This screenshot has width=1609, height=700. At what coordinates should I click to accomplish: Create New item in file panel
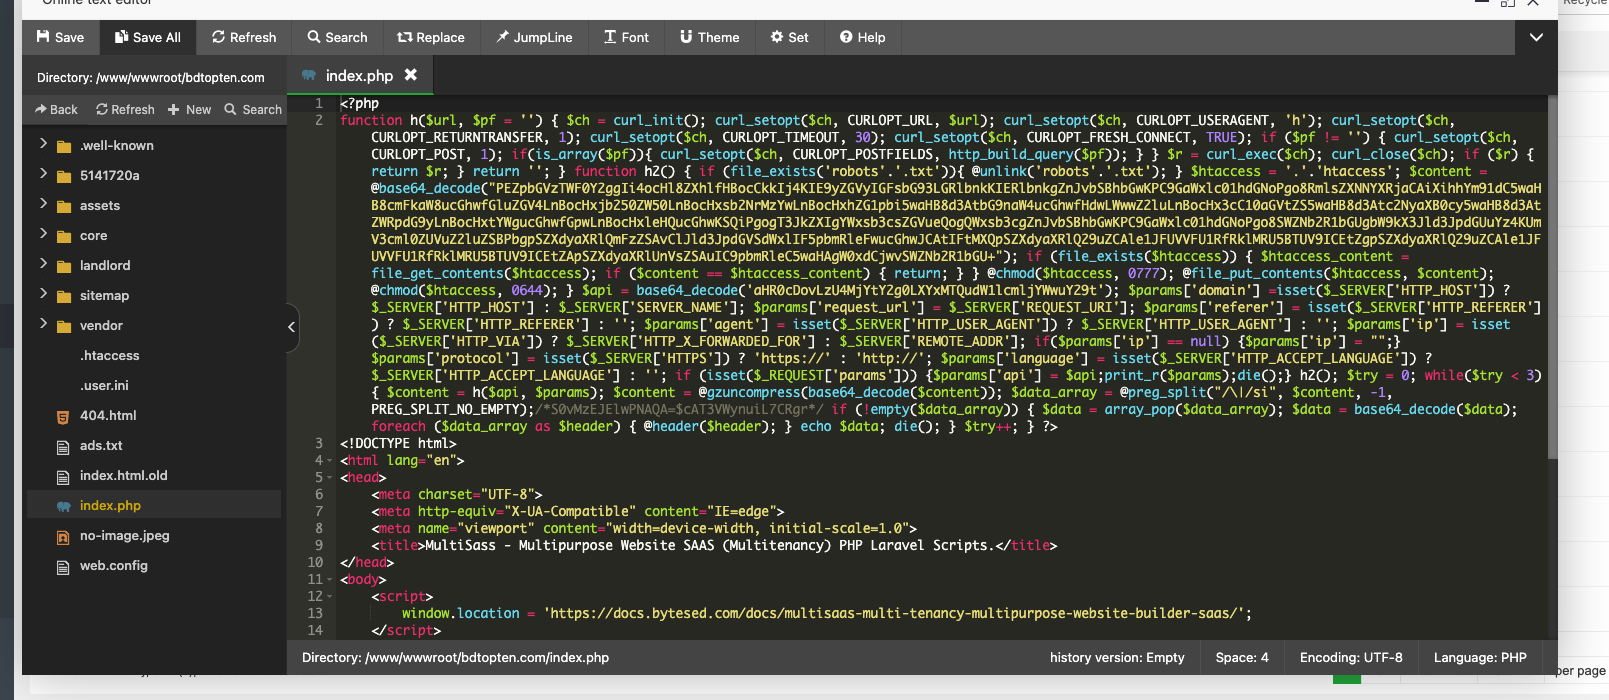(x=189, y=109)
